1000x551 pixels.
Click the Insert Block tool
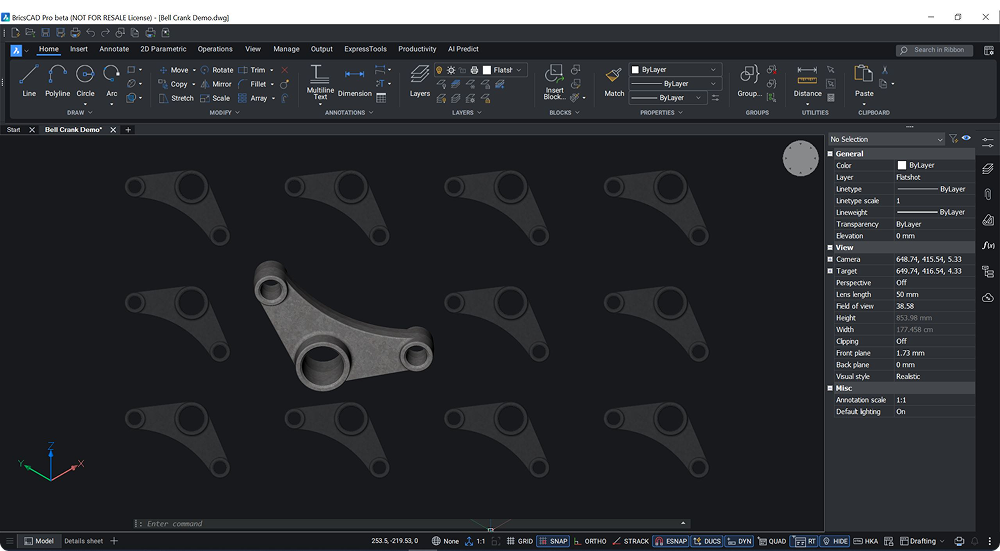554,81
